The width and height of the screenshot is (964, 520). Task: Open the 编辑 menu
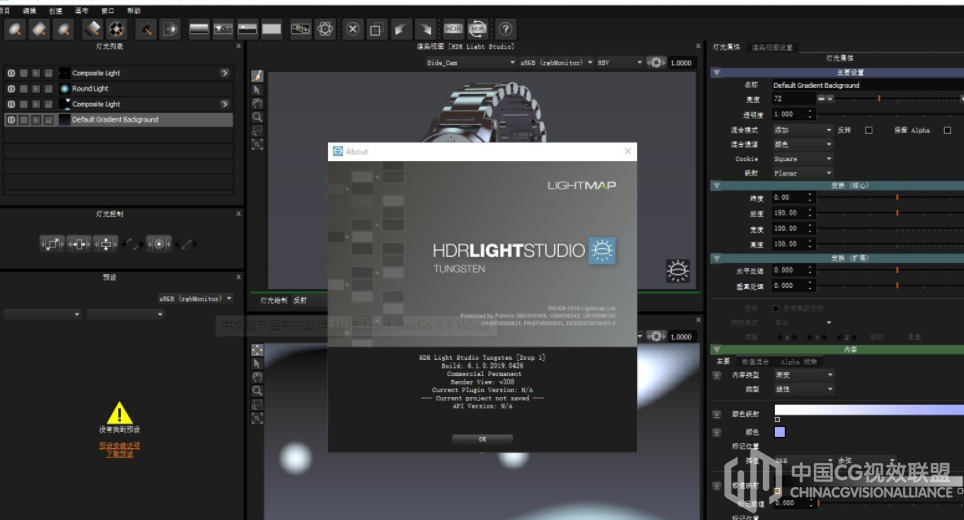[x=29, y=10]
